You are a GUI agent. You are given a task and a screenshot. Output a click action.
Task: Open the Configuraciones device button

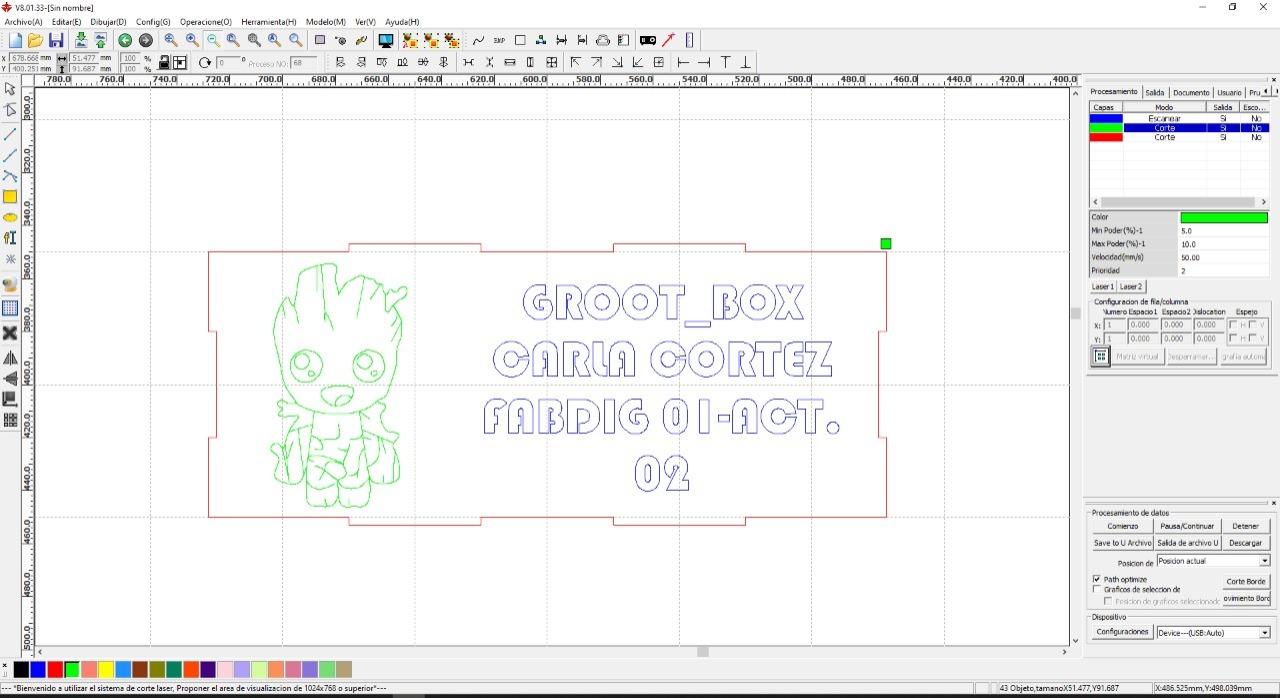tap(1122, 632)
